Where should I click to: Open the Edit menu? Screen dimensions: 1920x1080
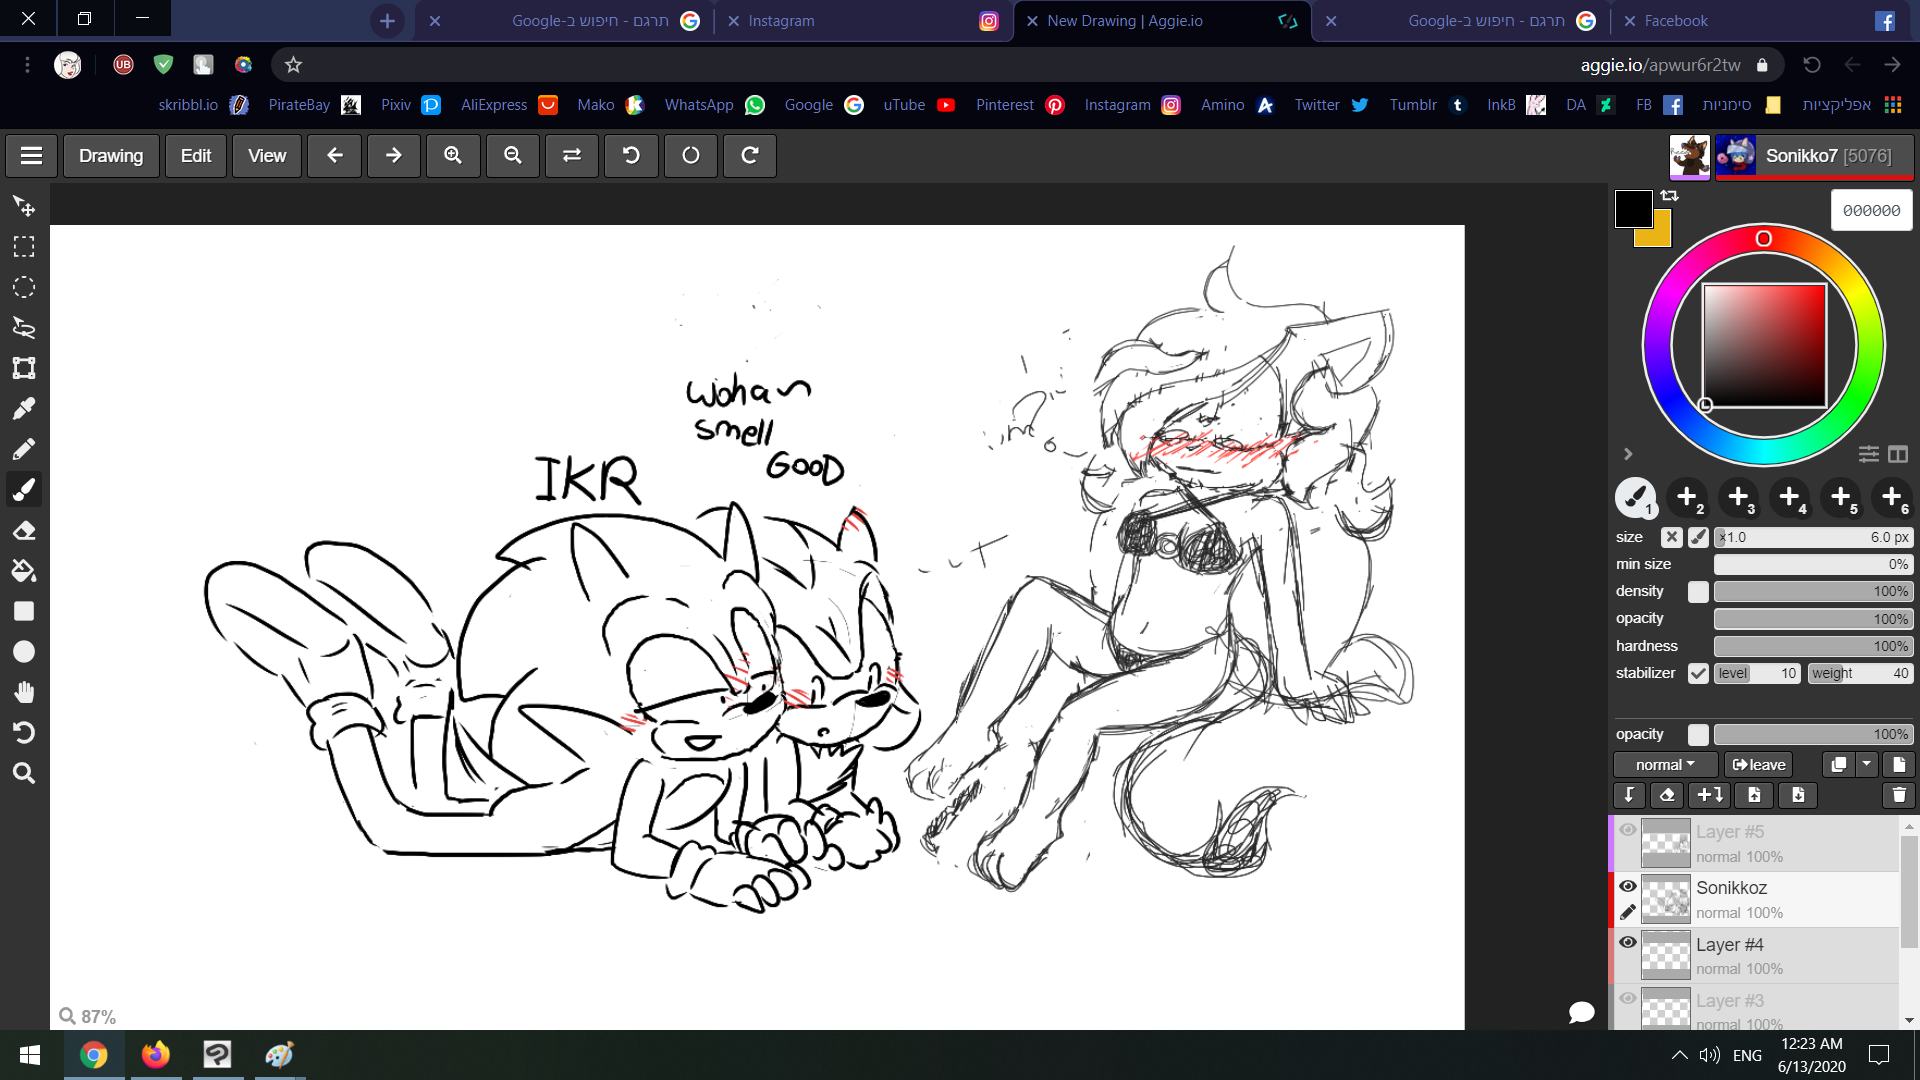pos(195,156)
